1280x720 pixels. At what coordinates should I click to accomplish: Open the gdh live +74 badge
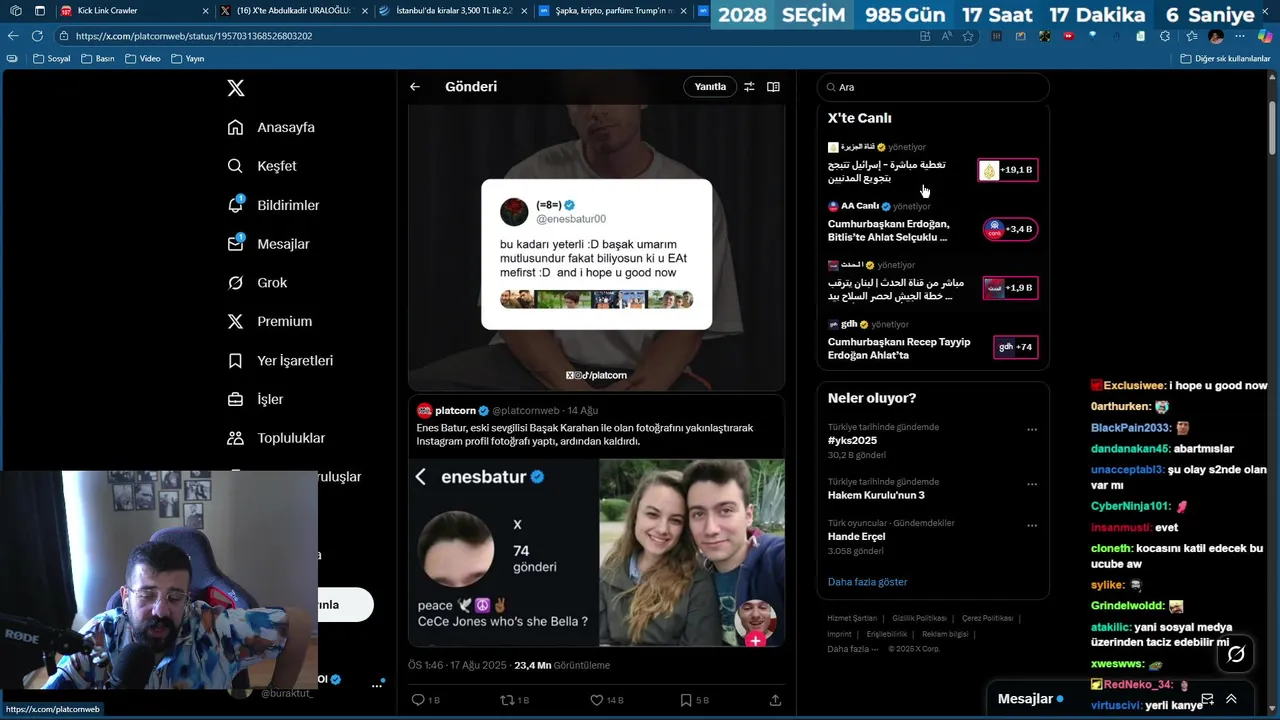pyautogui.click(x=1015, y=347)
